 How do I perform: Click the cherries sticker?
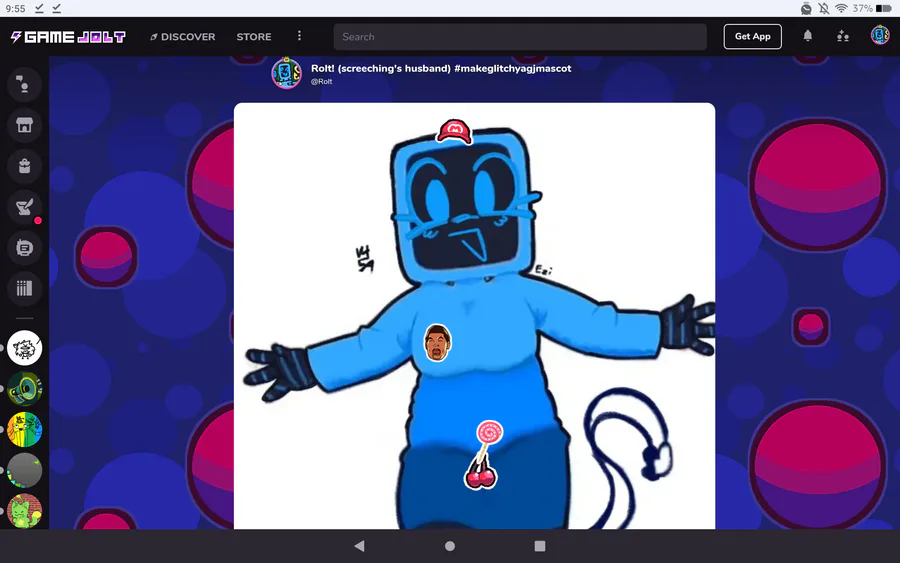point(481,475)
